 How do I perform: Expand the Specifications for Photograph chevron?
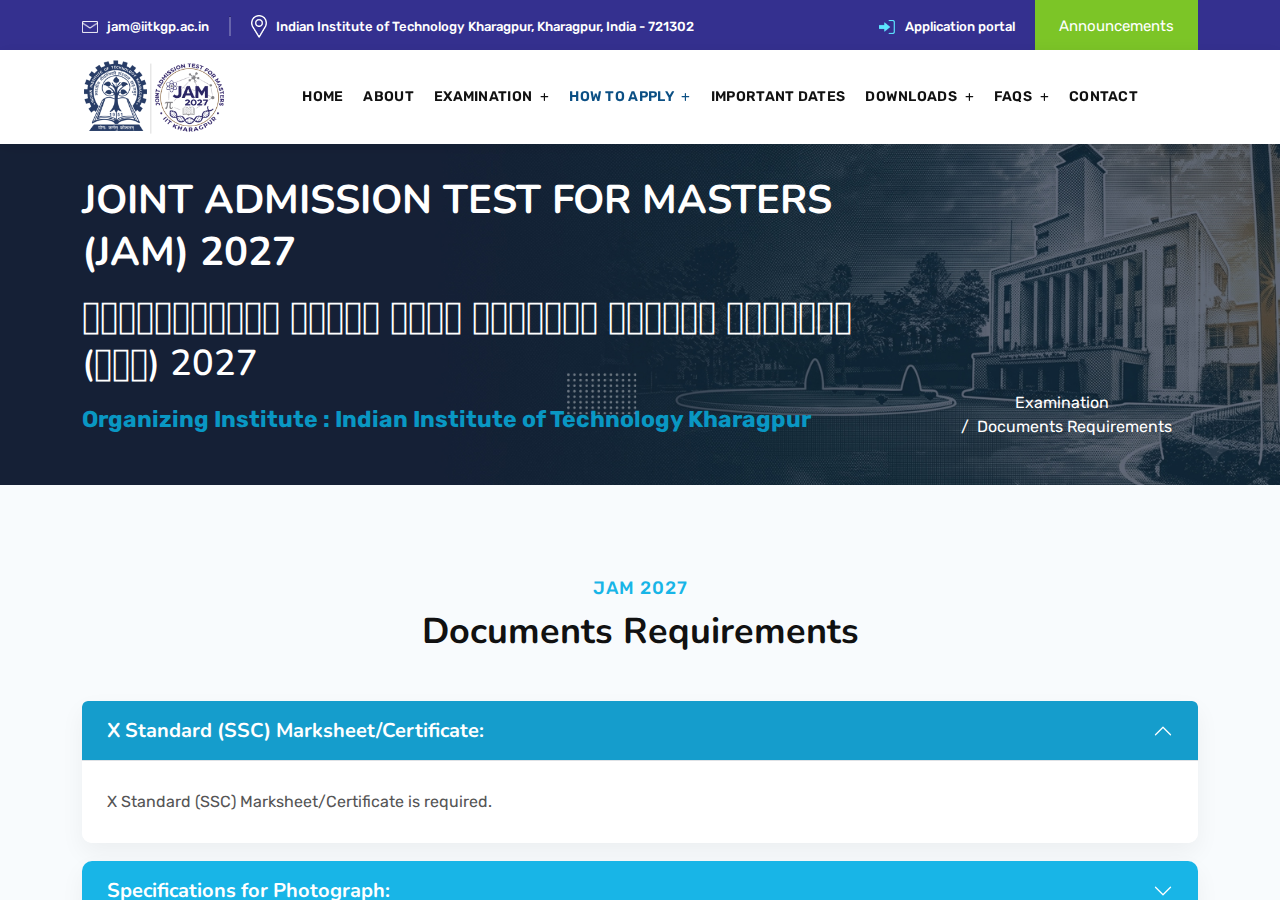coord(1163,890)
